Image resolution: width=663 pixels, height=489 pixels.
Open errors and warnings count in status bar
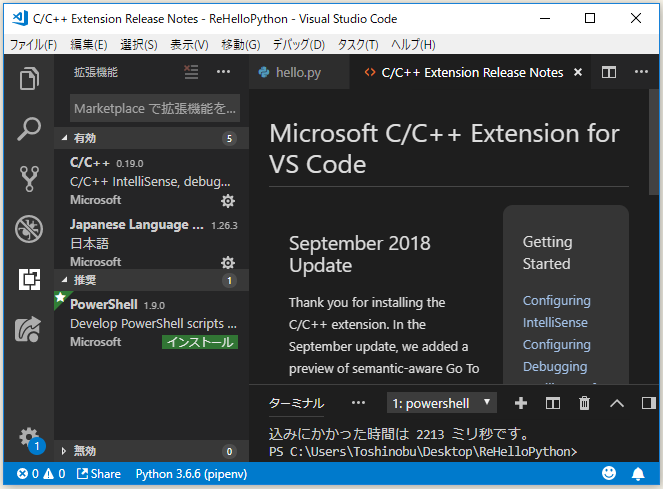(x=41, y=474)
